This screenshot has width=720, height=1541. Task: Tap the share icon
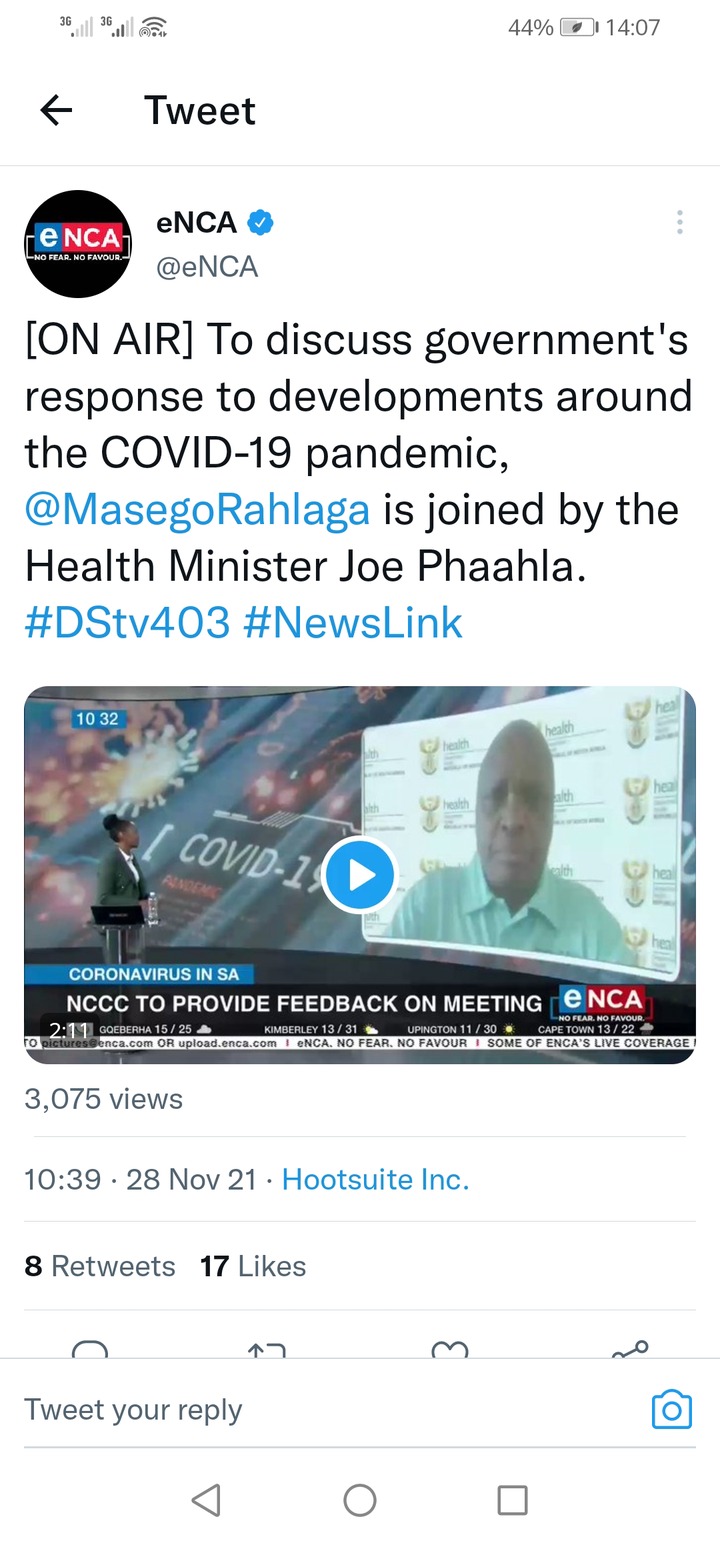(630, 1348)
